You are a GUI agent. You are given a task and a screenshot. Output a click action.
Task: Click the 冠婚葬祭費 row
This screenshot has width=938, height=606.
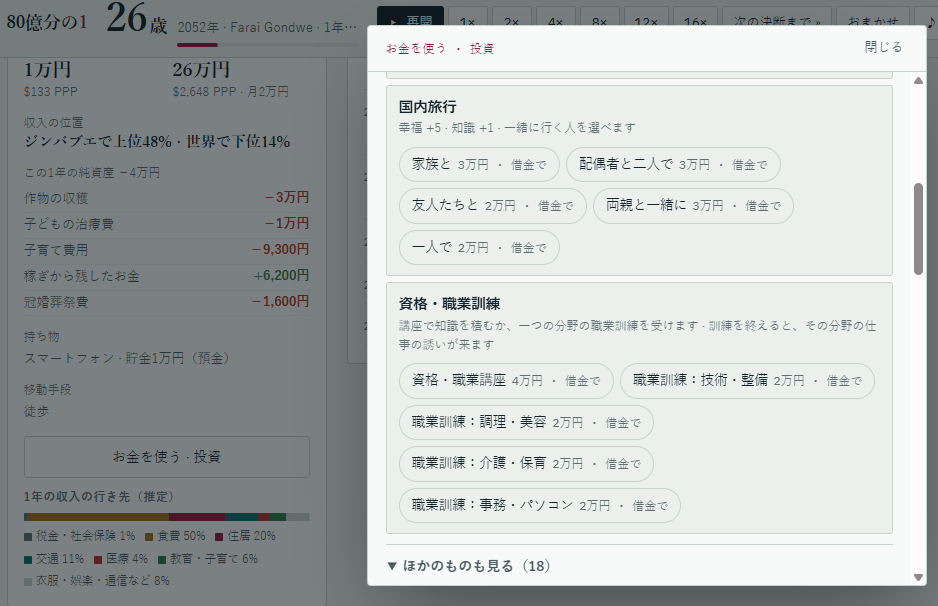pyautogui.click(x=167, y=302)
